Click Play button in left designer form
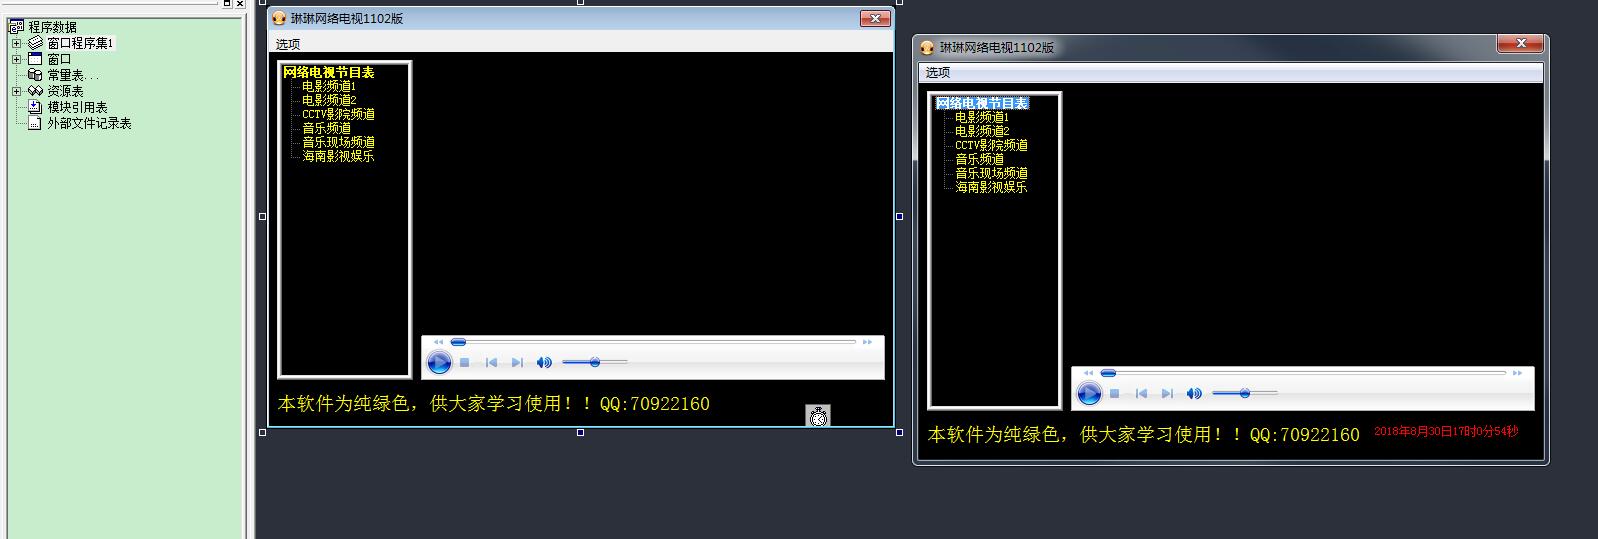 [439, 363]
